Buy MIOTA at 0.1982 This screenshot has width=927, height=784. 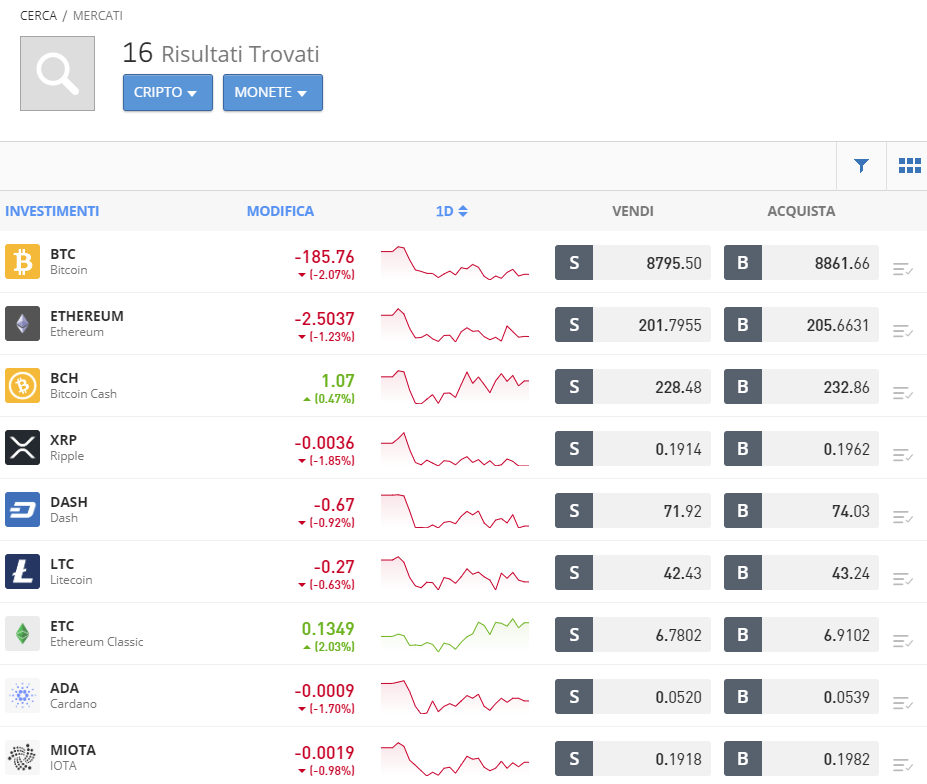tap(801, 759)
